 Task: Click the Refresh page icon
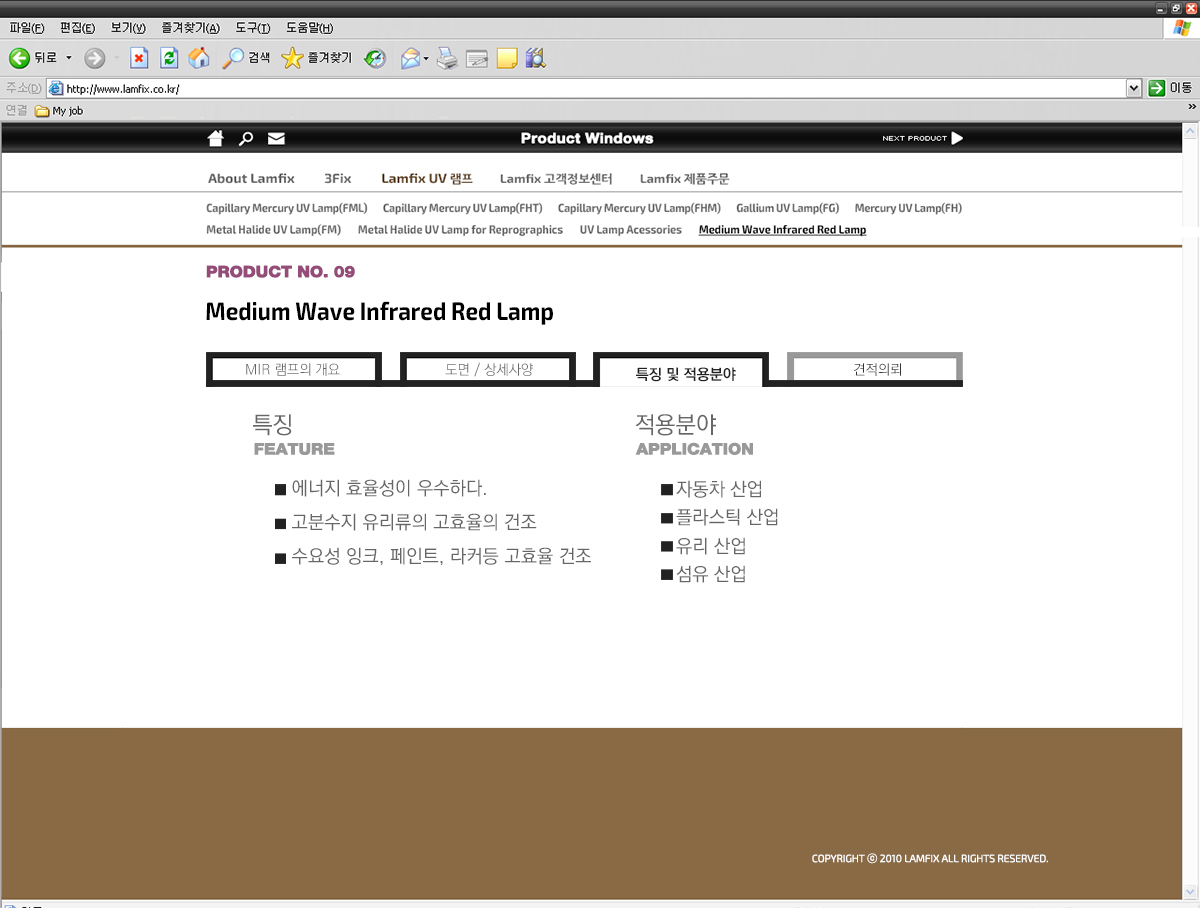click(x=169, y=58)
